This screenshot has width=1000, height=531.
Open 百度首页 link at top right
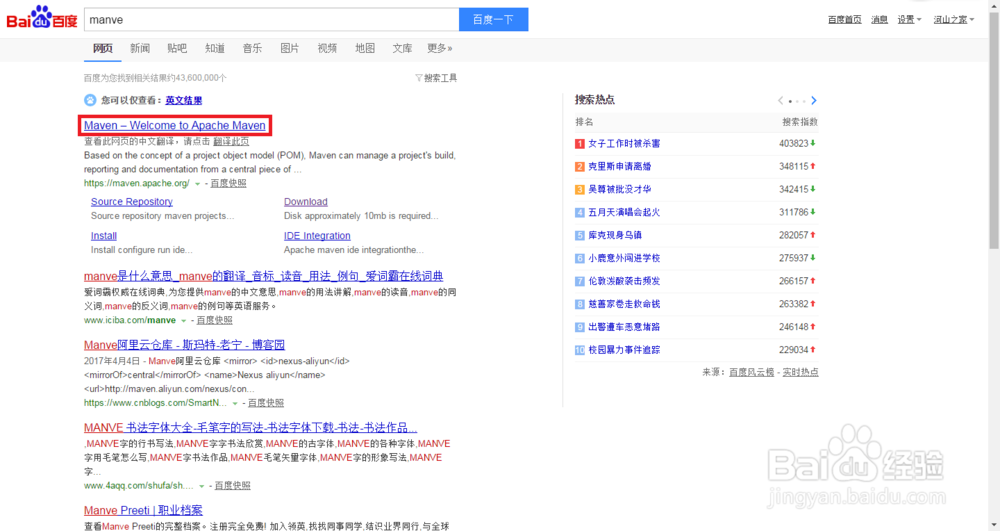pos(844,20)
